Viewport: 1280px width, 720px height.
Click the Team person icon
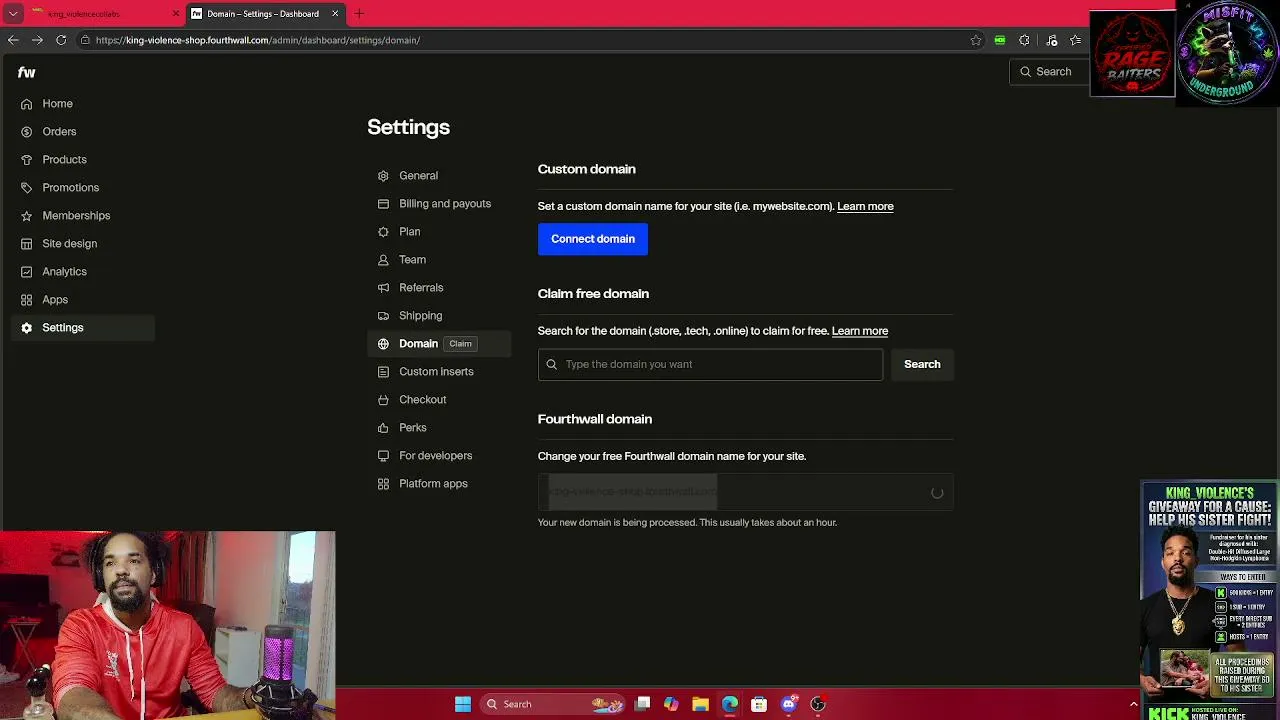[383, 260]
